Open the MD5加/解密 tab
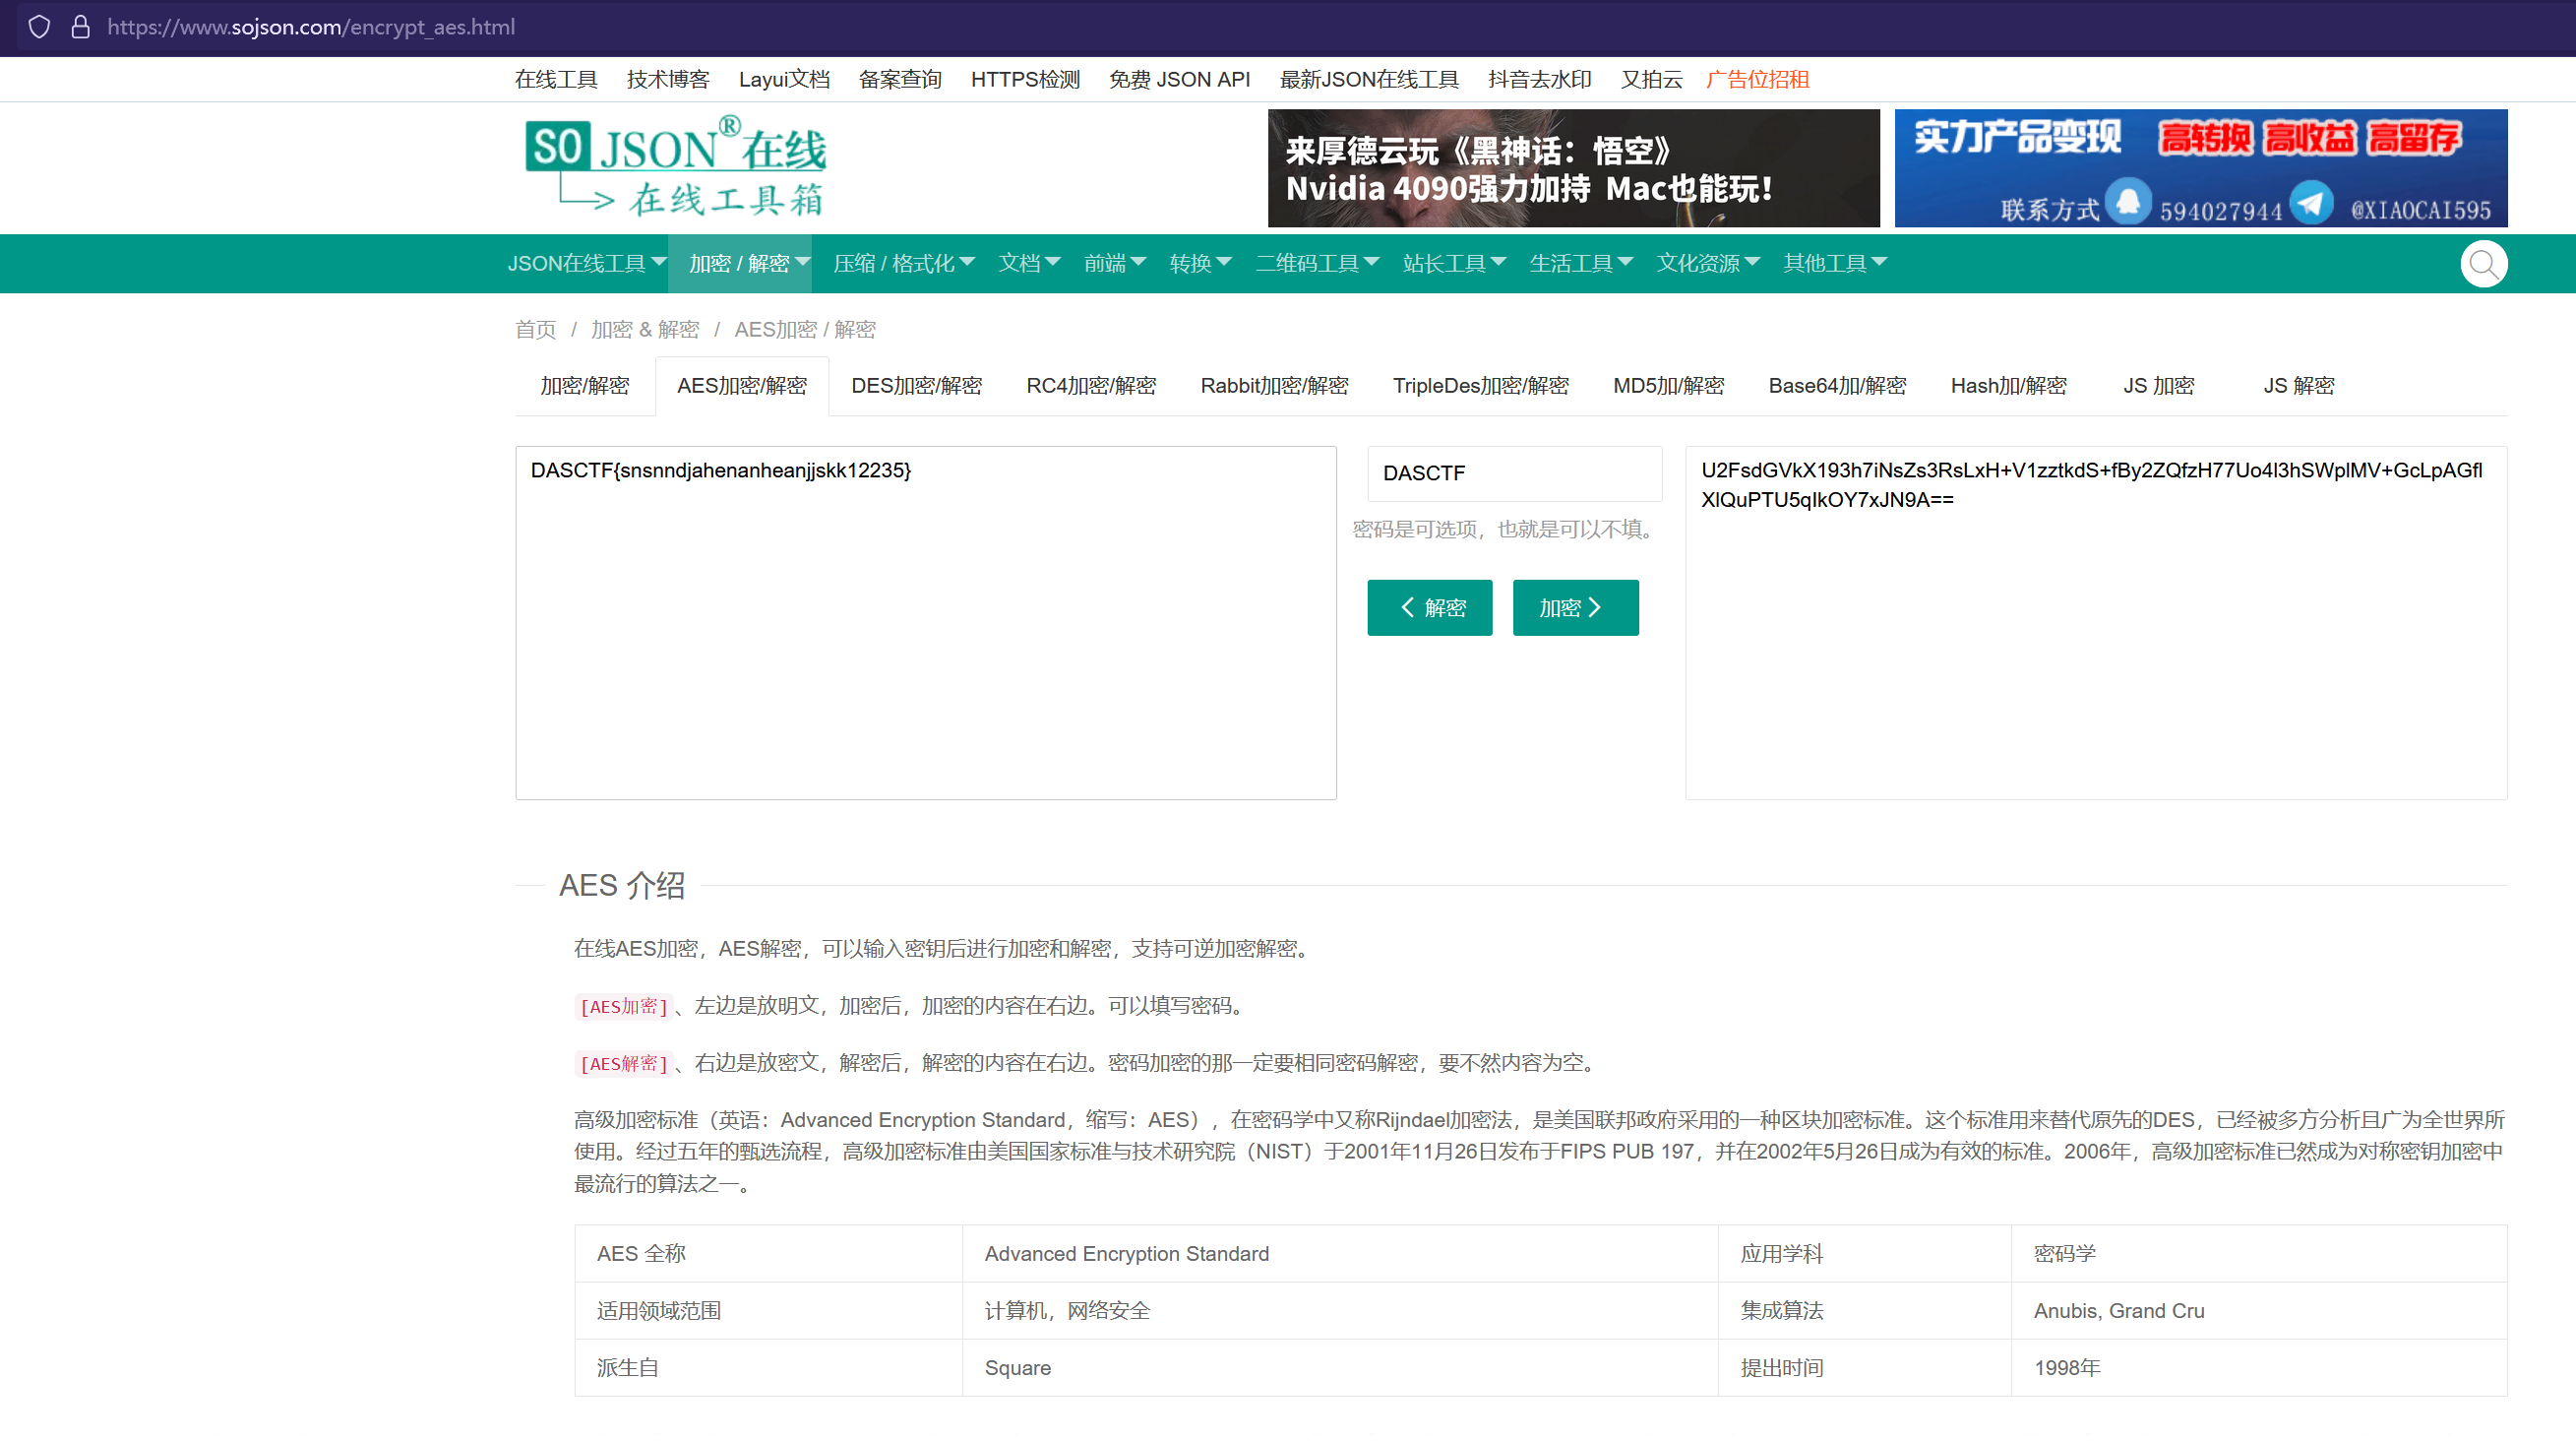 click(1669, 386)
